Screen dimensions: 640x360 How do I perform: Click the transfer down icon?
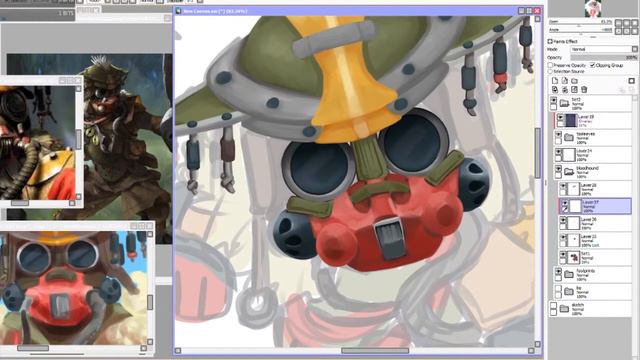555,89
